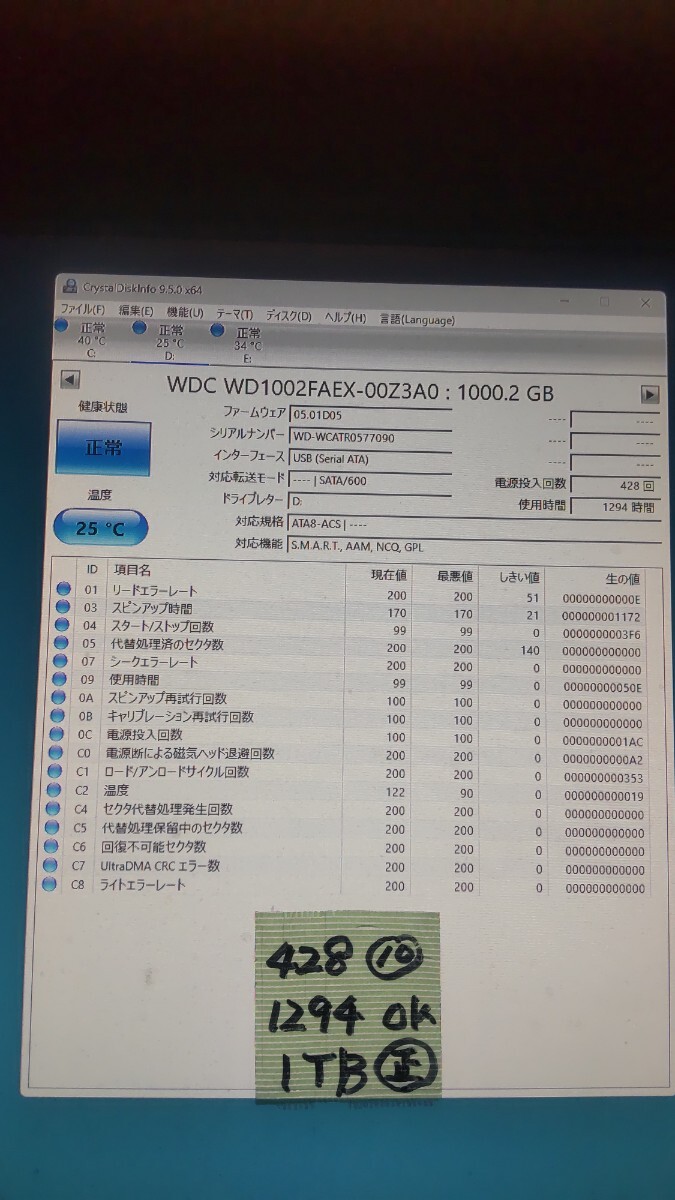675x1200 pixels.
Task: Click the 現在値 column header
Action: 388,574
